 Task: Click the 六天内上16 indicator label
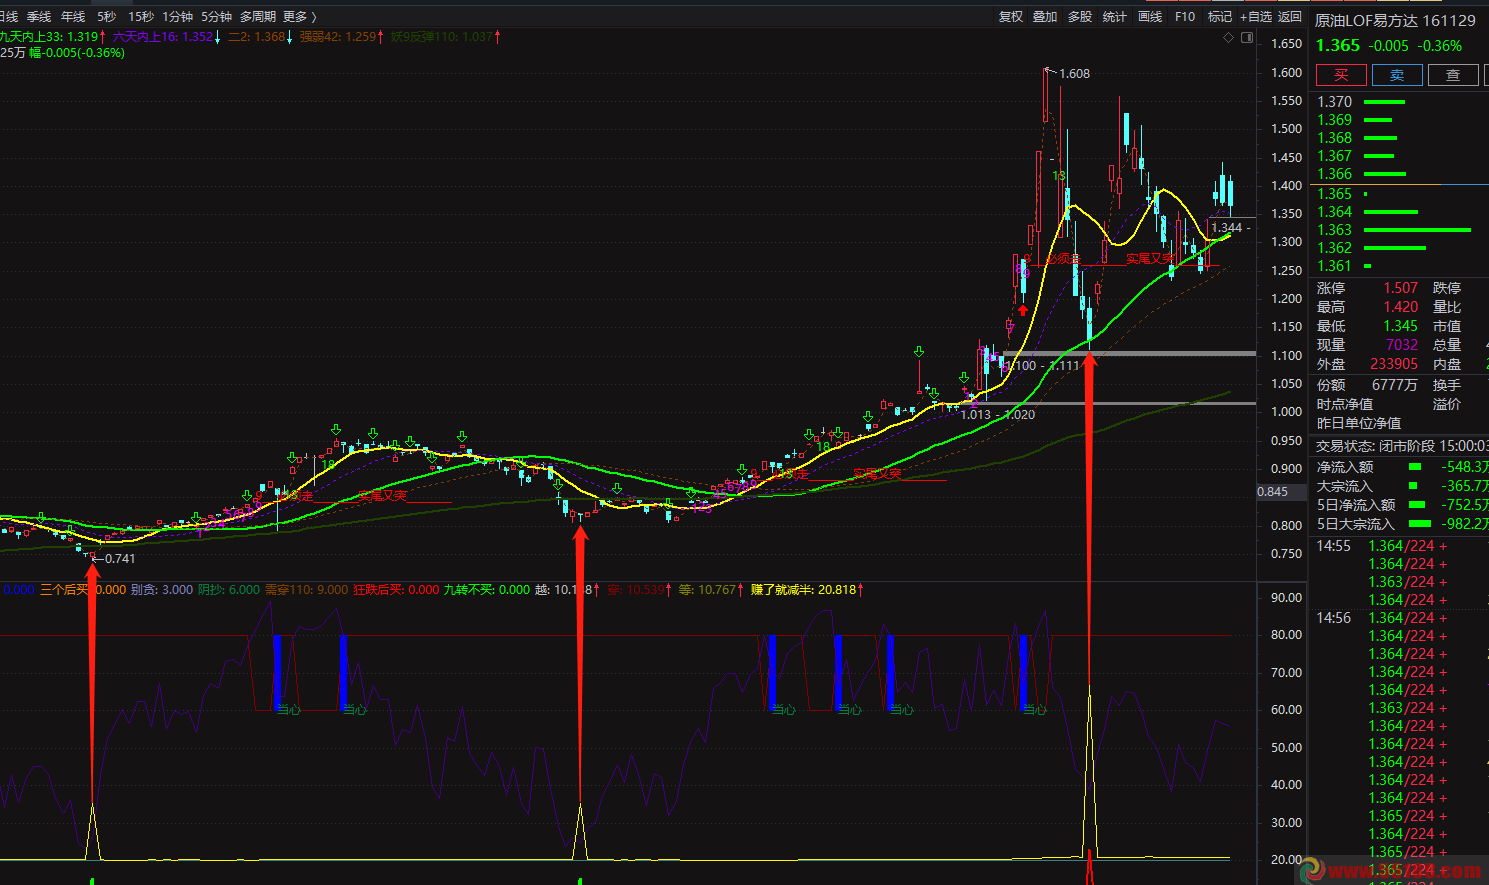point(166,37)
